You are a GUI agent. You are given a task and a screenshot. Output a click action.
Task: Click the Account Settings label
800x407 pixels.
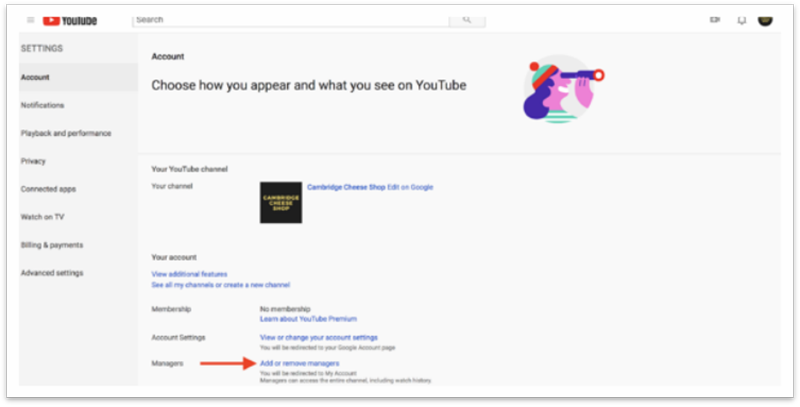click(x=179, y=338)
